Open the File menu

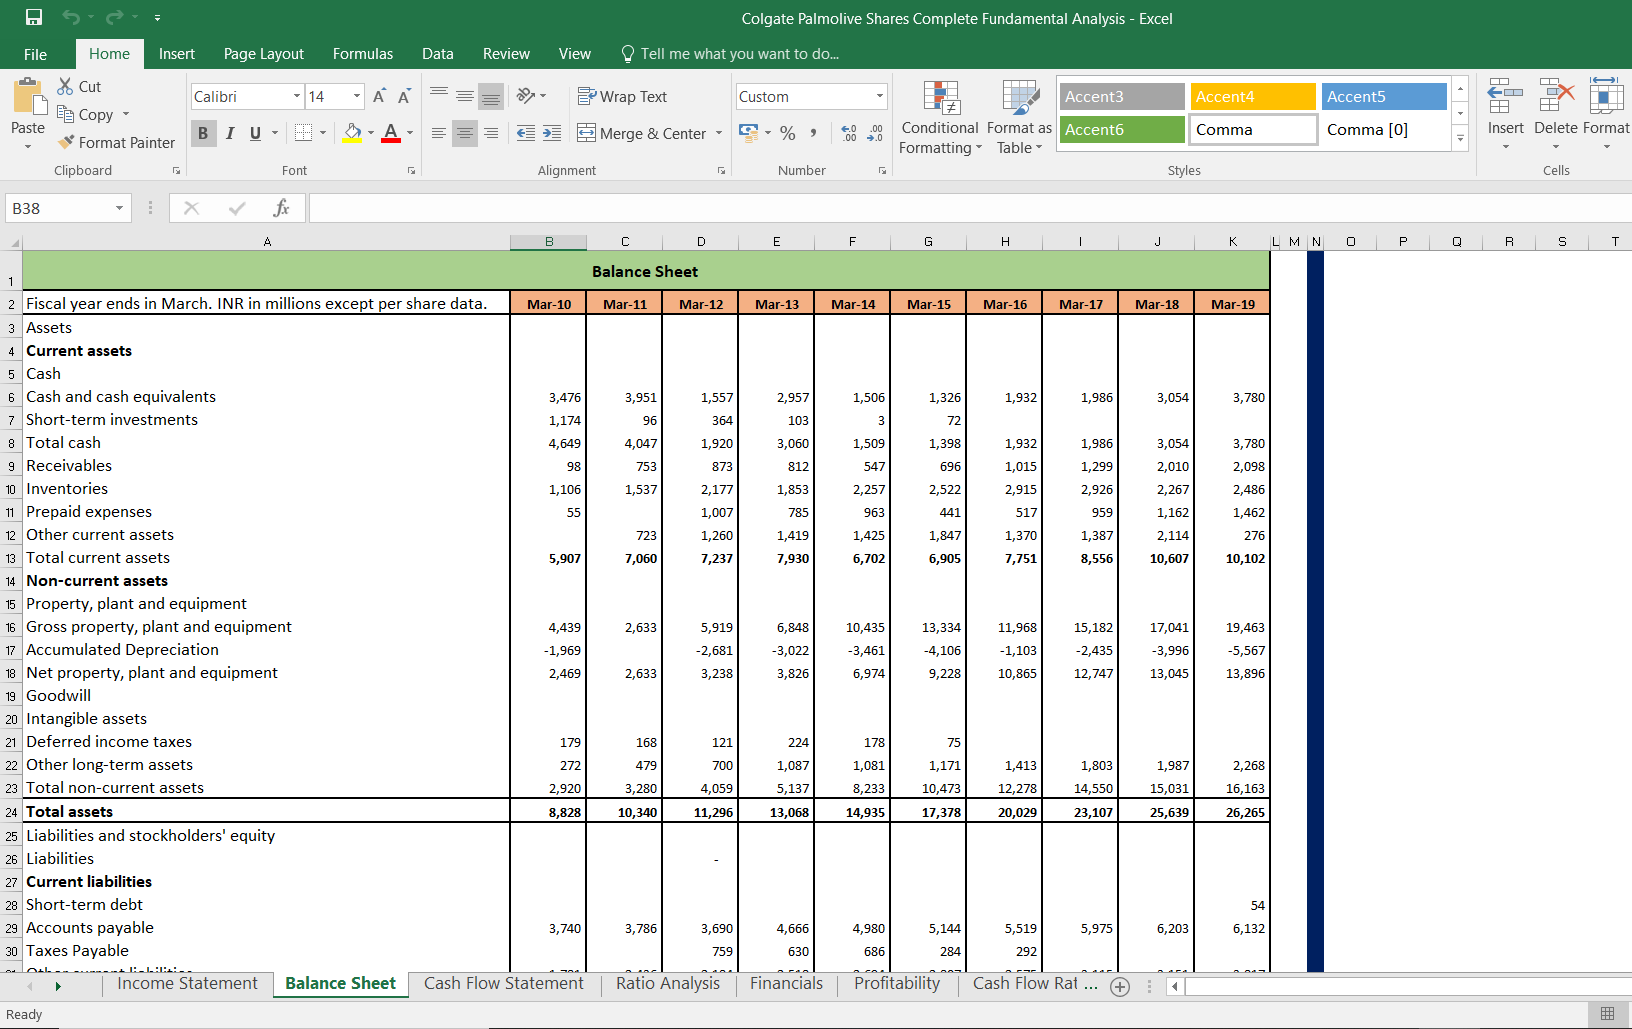click(36, 54)
